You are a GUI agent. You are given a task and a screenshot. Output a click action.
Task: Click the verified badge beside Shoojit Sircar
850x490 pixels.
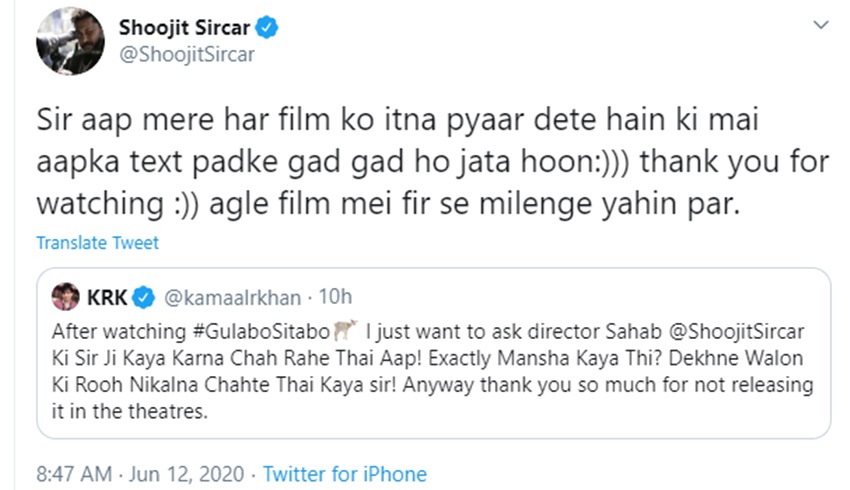(x=268, y=28)
